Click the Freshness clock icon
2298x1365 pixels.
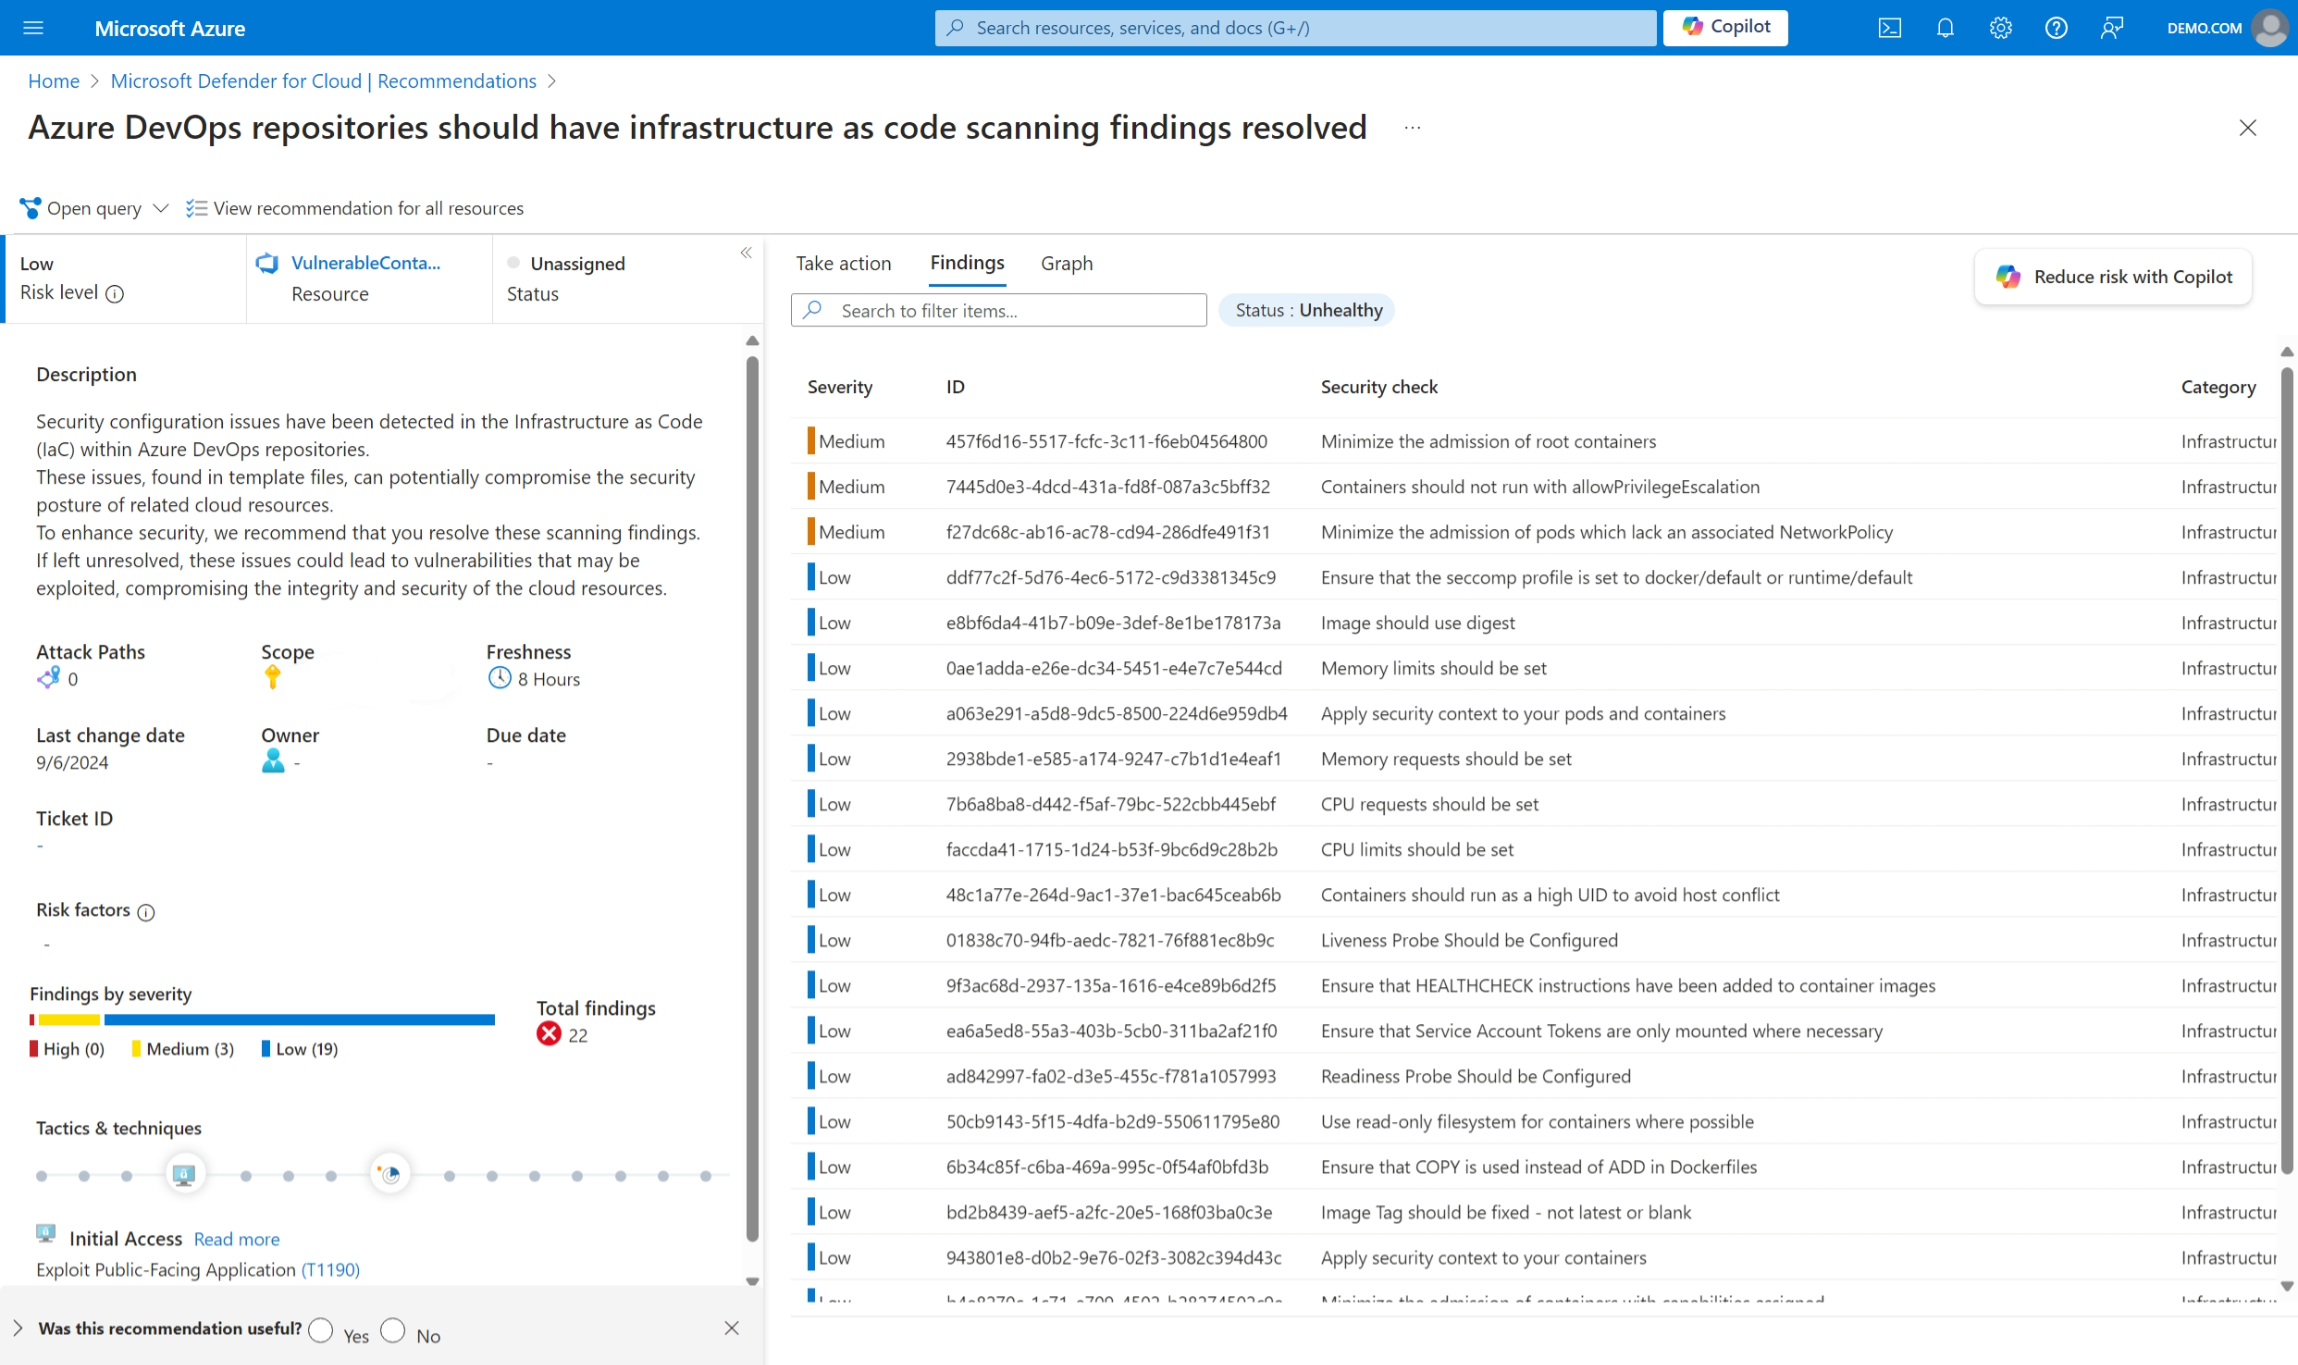(x=499, y=679)
